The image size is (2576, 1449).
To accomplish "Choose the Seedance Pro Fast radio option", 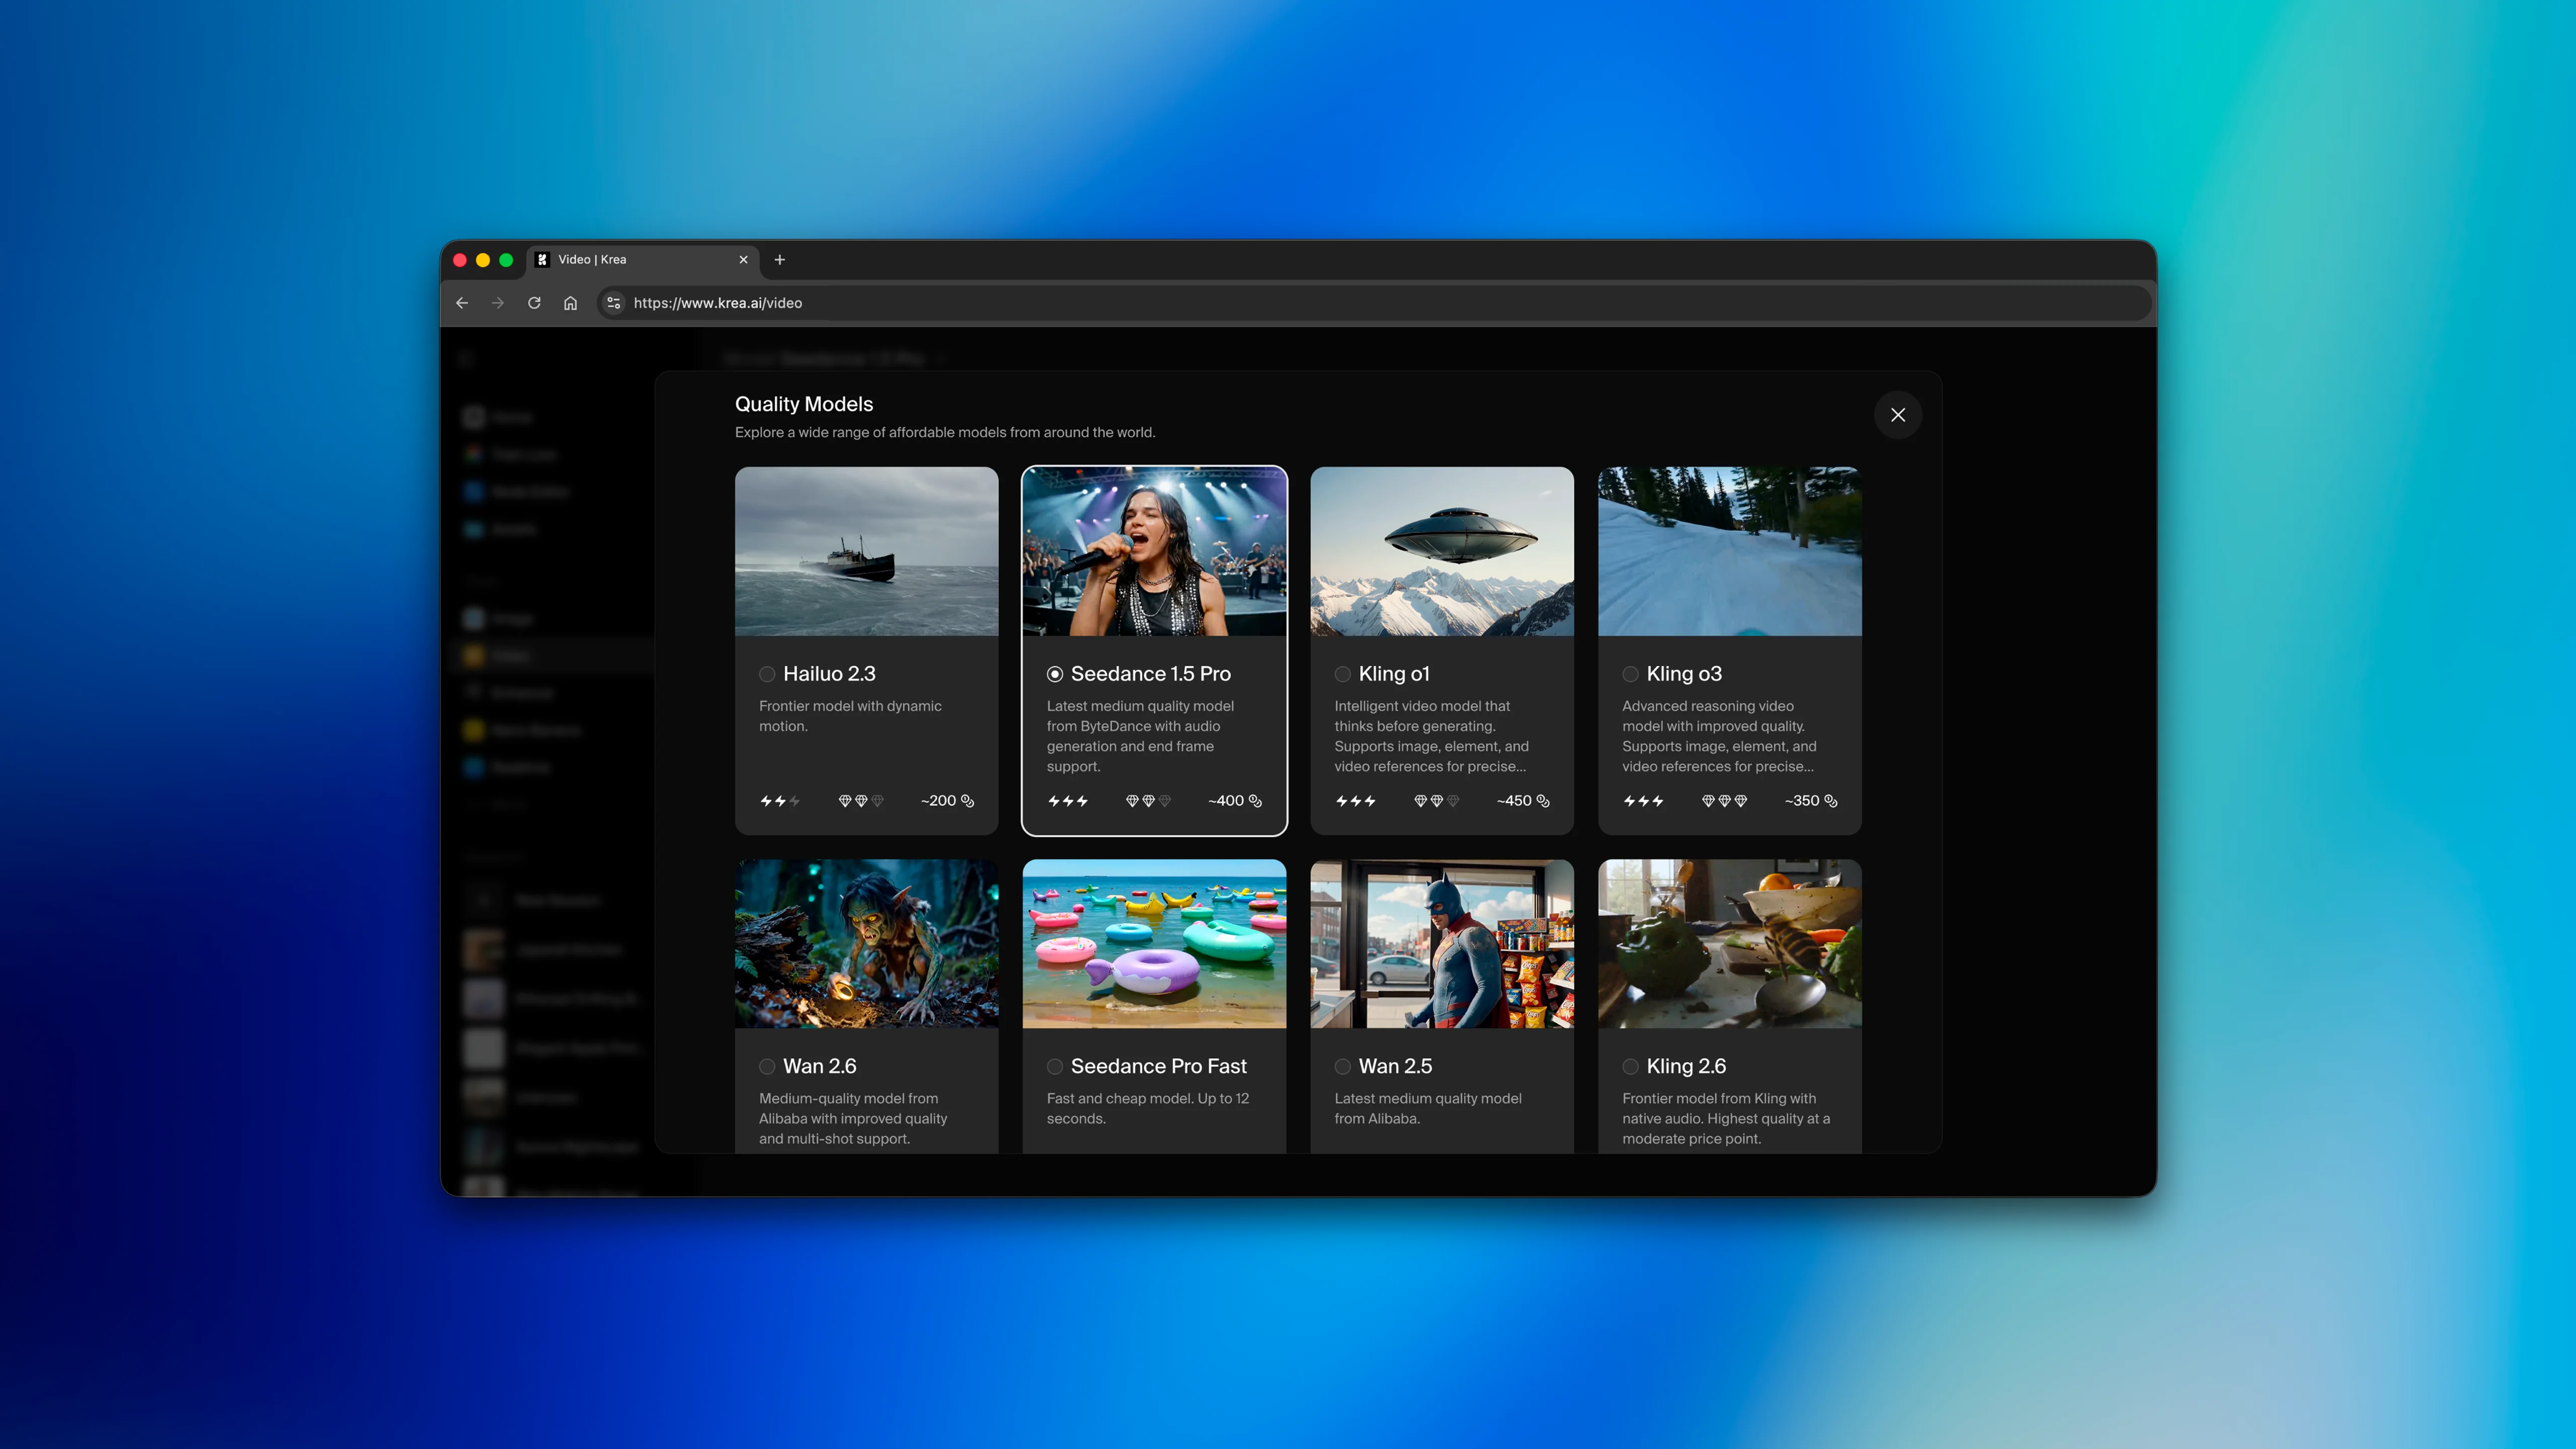I will (1054, 1066).
